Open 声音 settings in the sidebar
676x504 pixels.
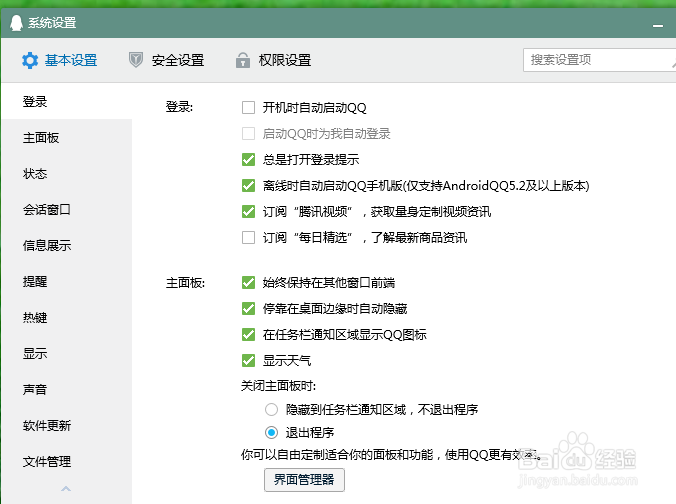click(x=67, y=390)
